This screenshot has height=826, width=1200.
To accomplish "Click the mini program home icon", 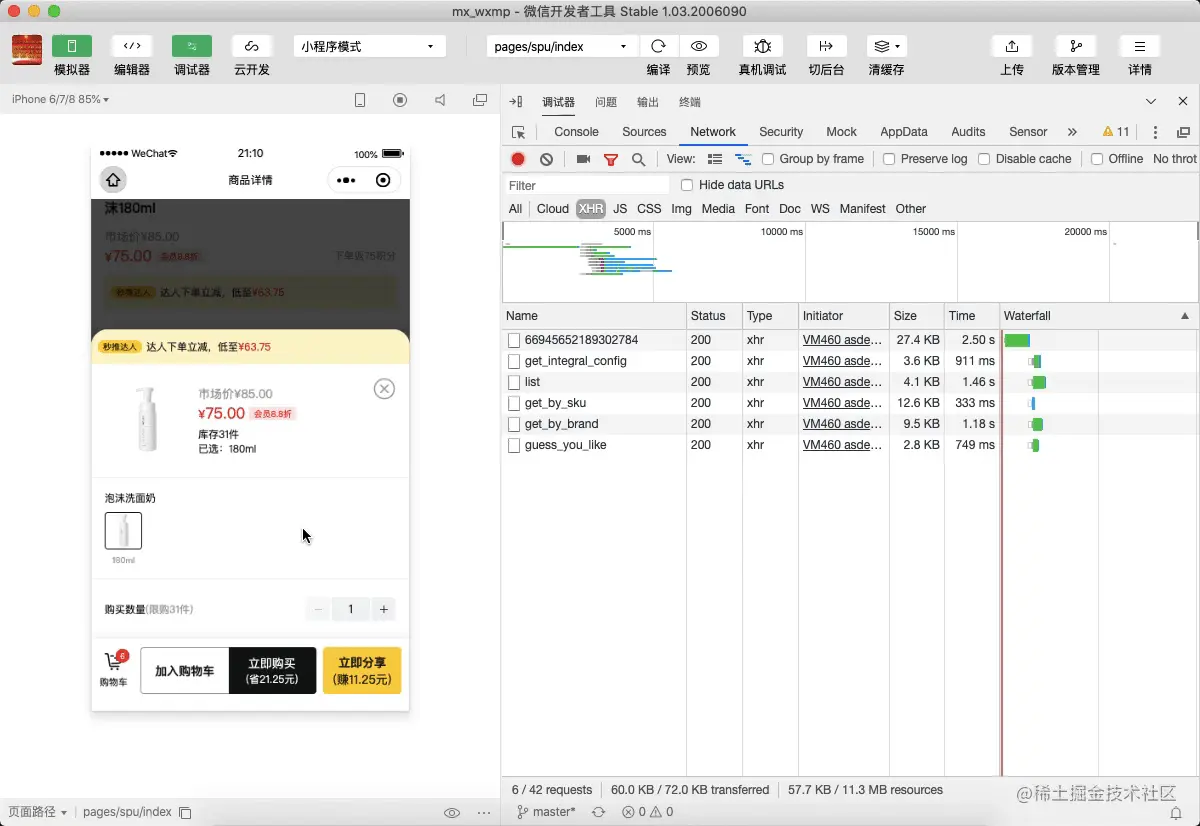I will click(113, 180).
